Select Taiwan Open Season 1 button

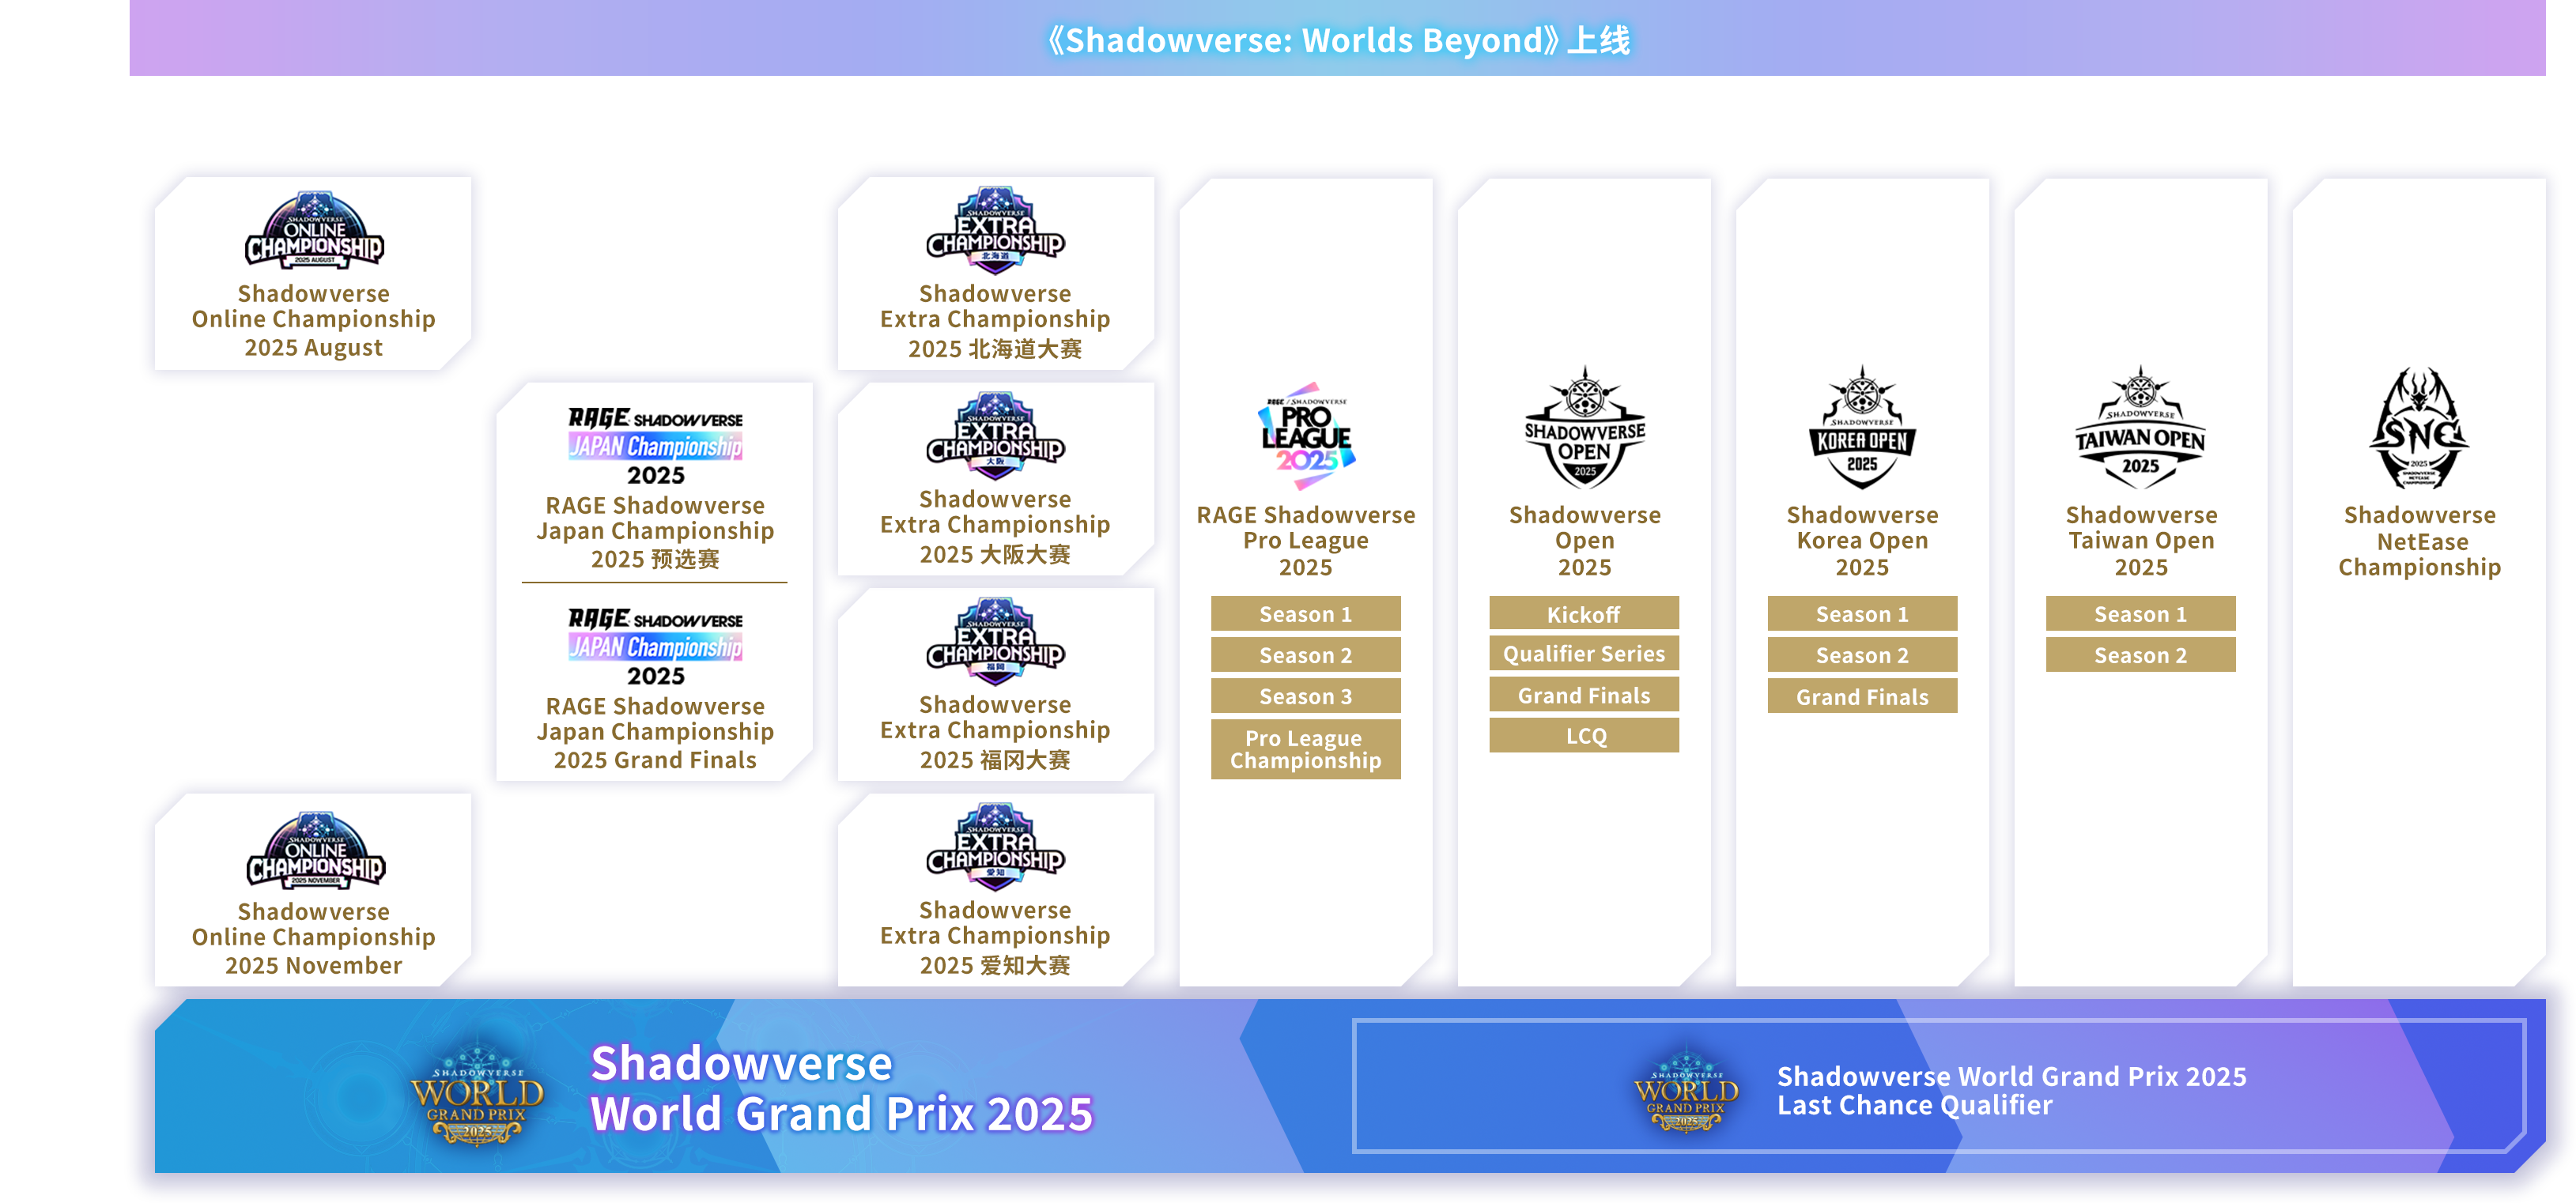(x=2141, y=614)
